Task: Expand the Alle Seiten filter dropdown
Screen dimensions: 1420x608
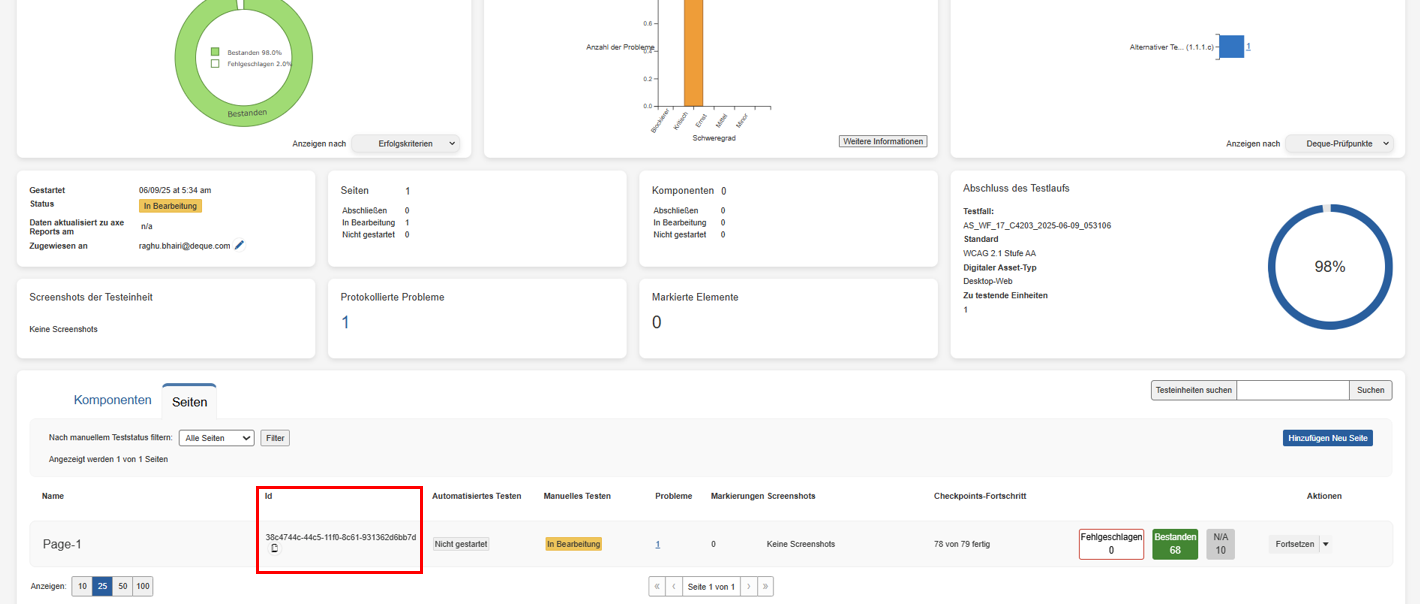Action: [x=216, y=438]
